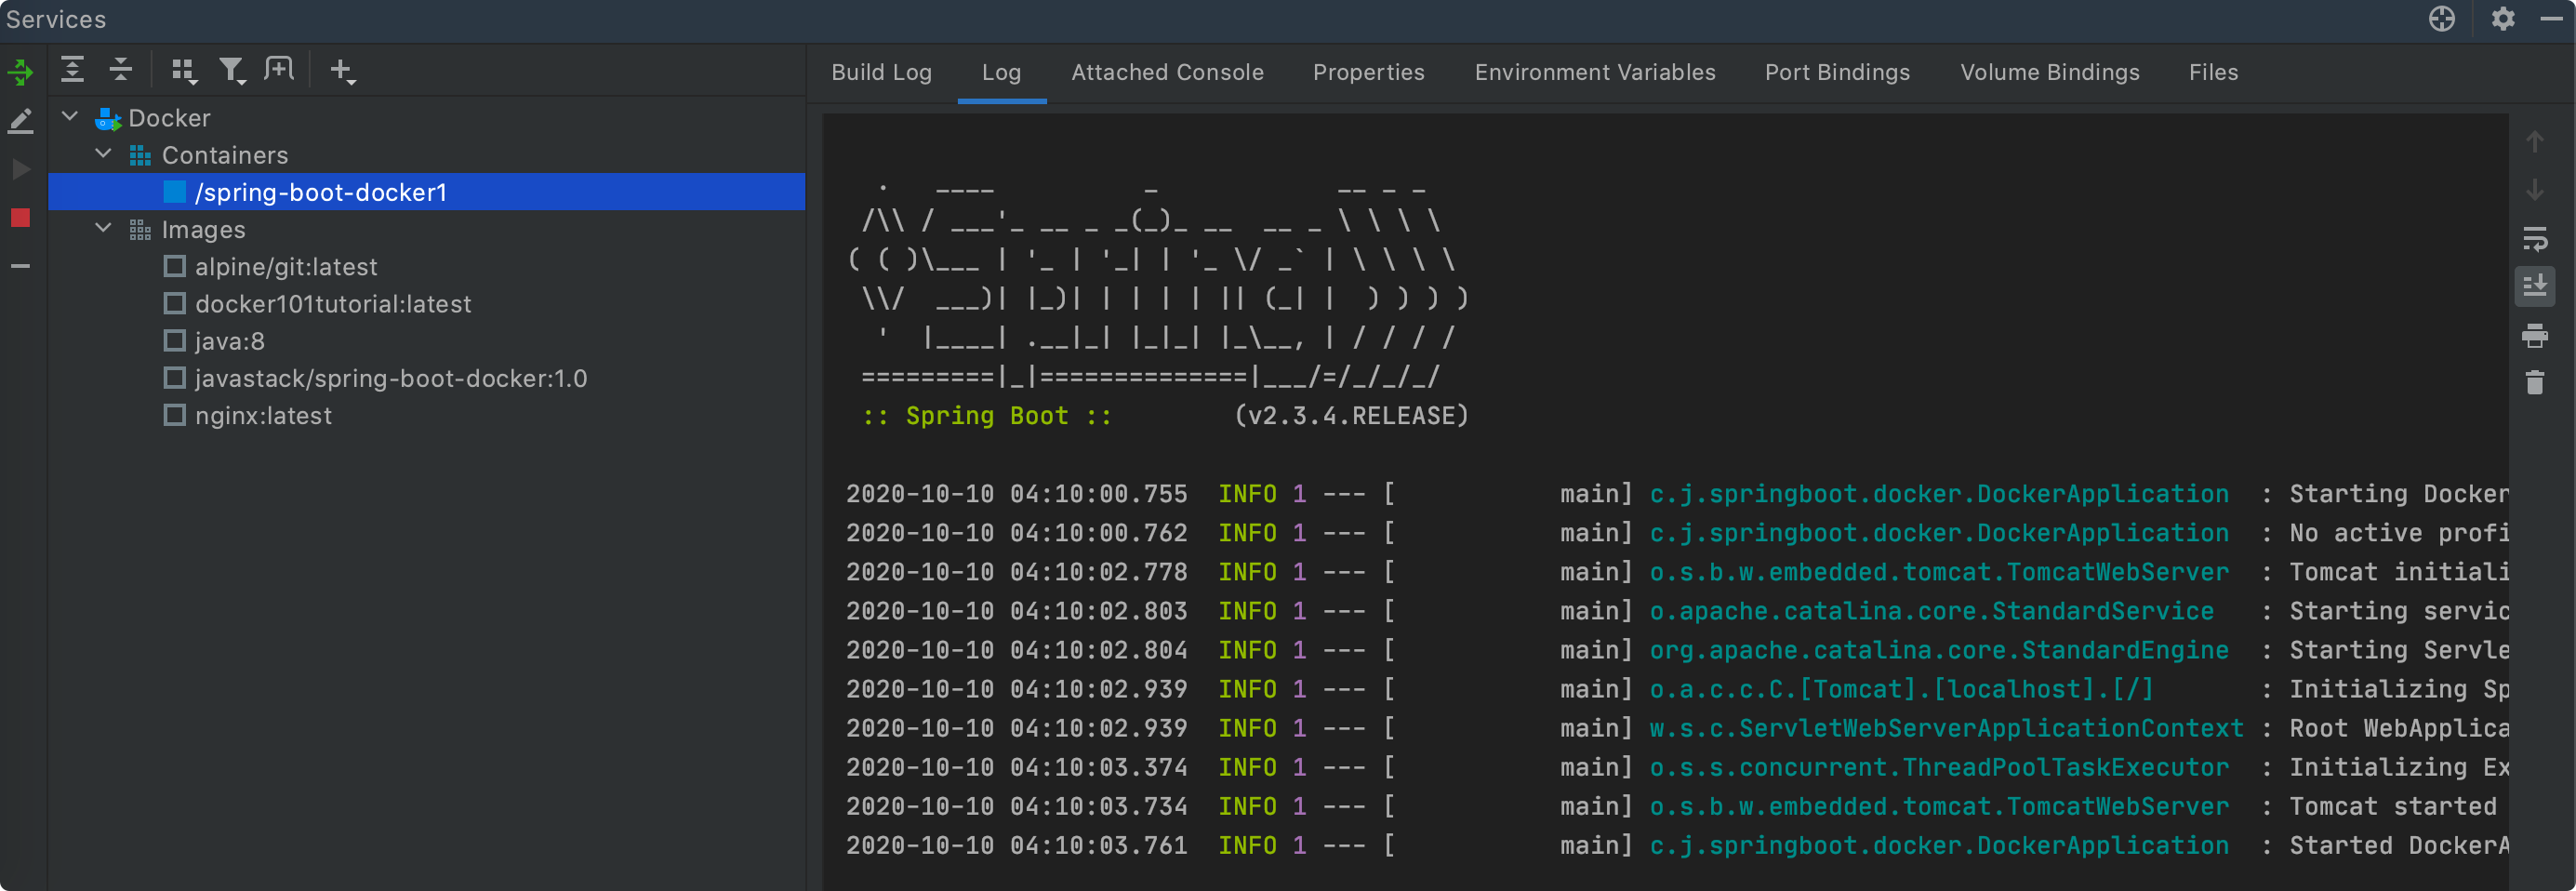
Task: Click the Edit Configuration pencil icon
Action: pyautogui.click(x=21, y=121)
